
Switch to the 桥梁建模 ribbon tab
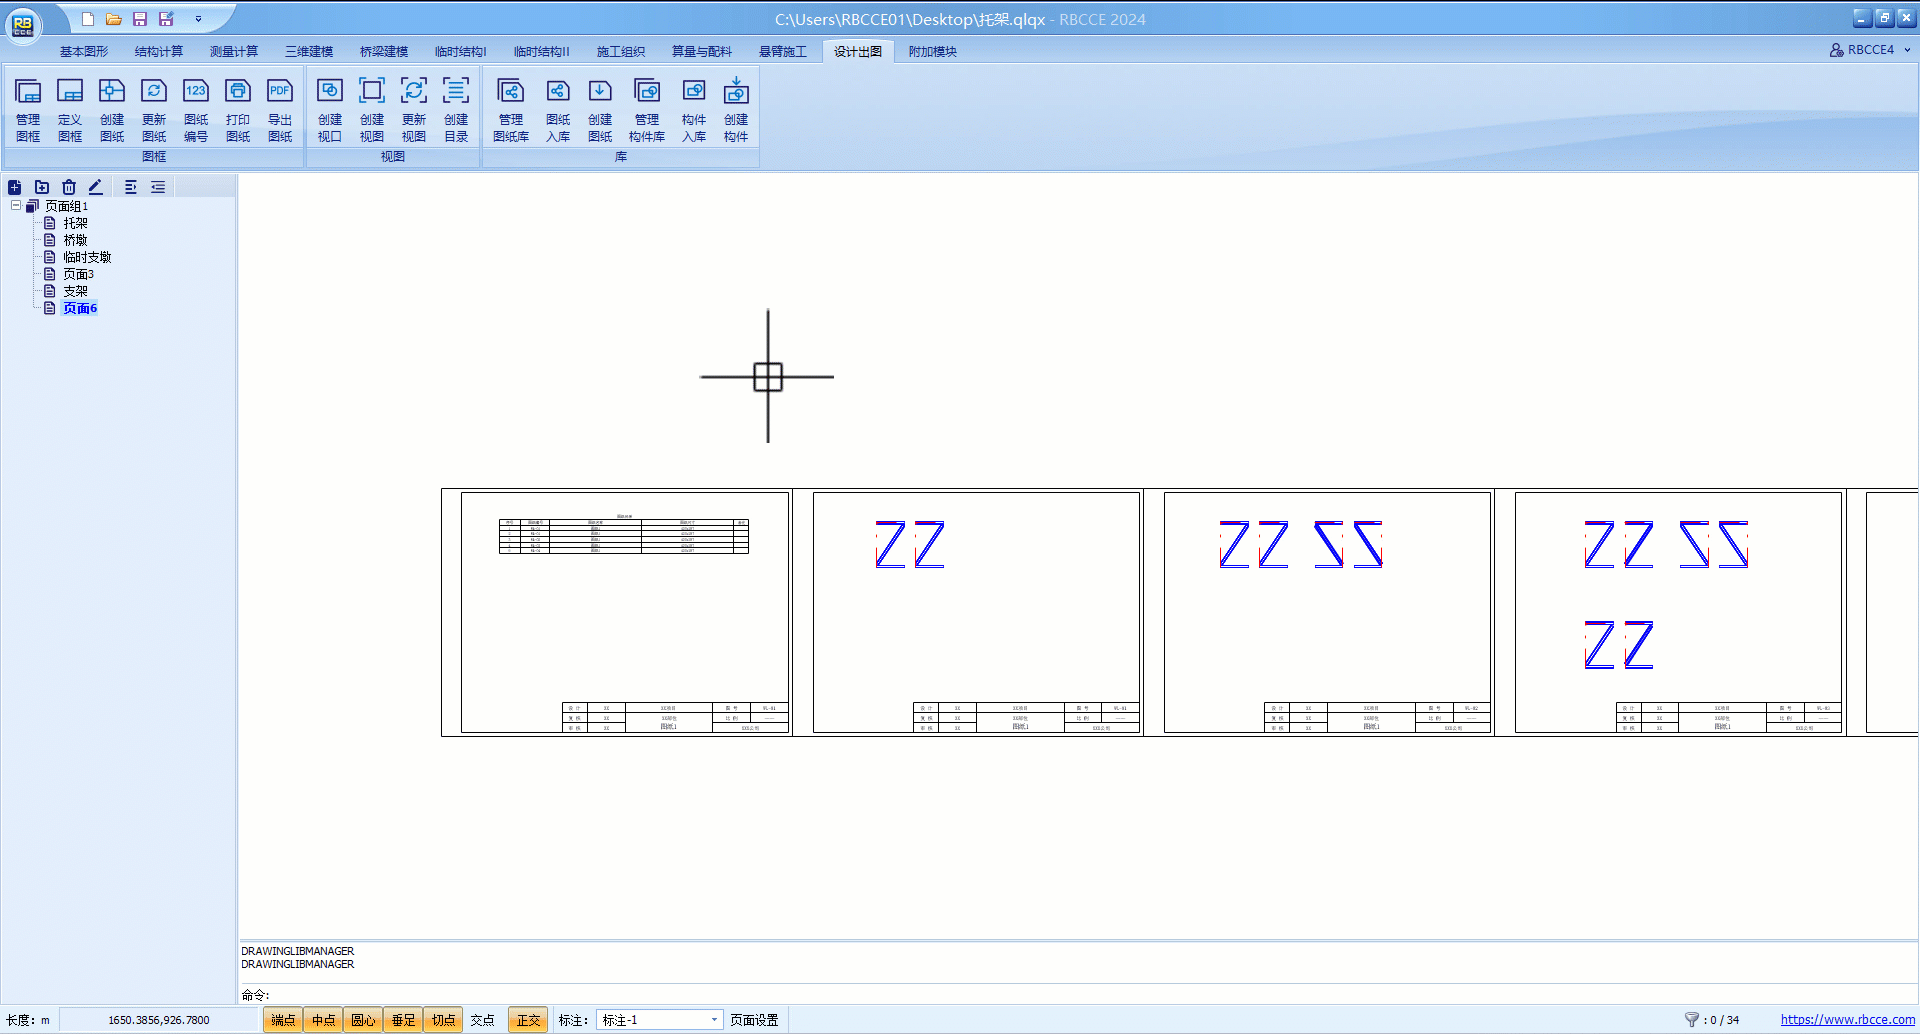click(384, 52)
